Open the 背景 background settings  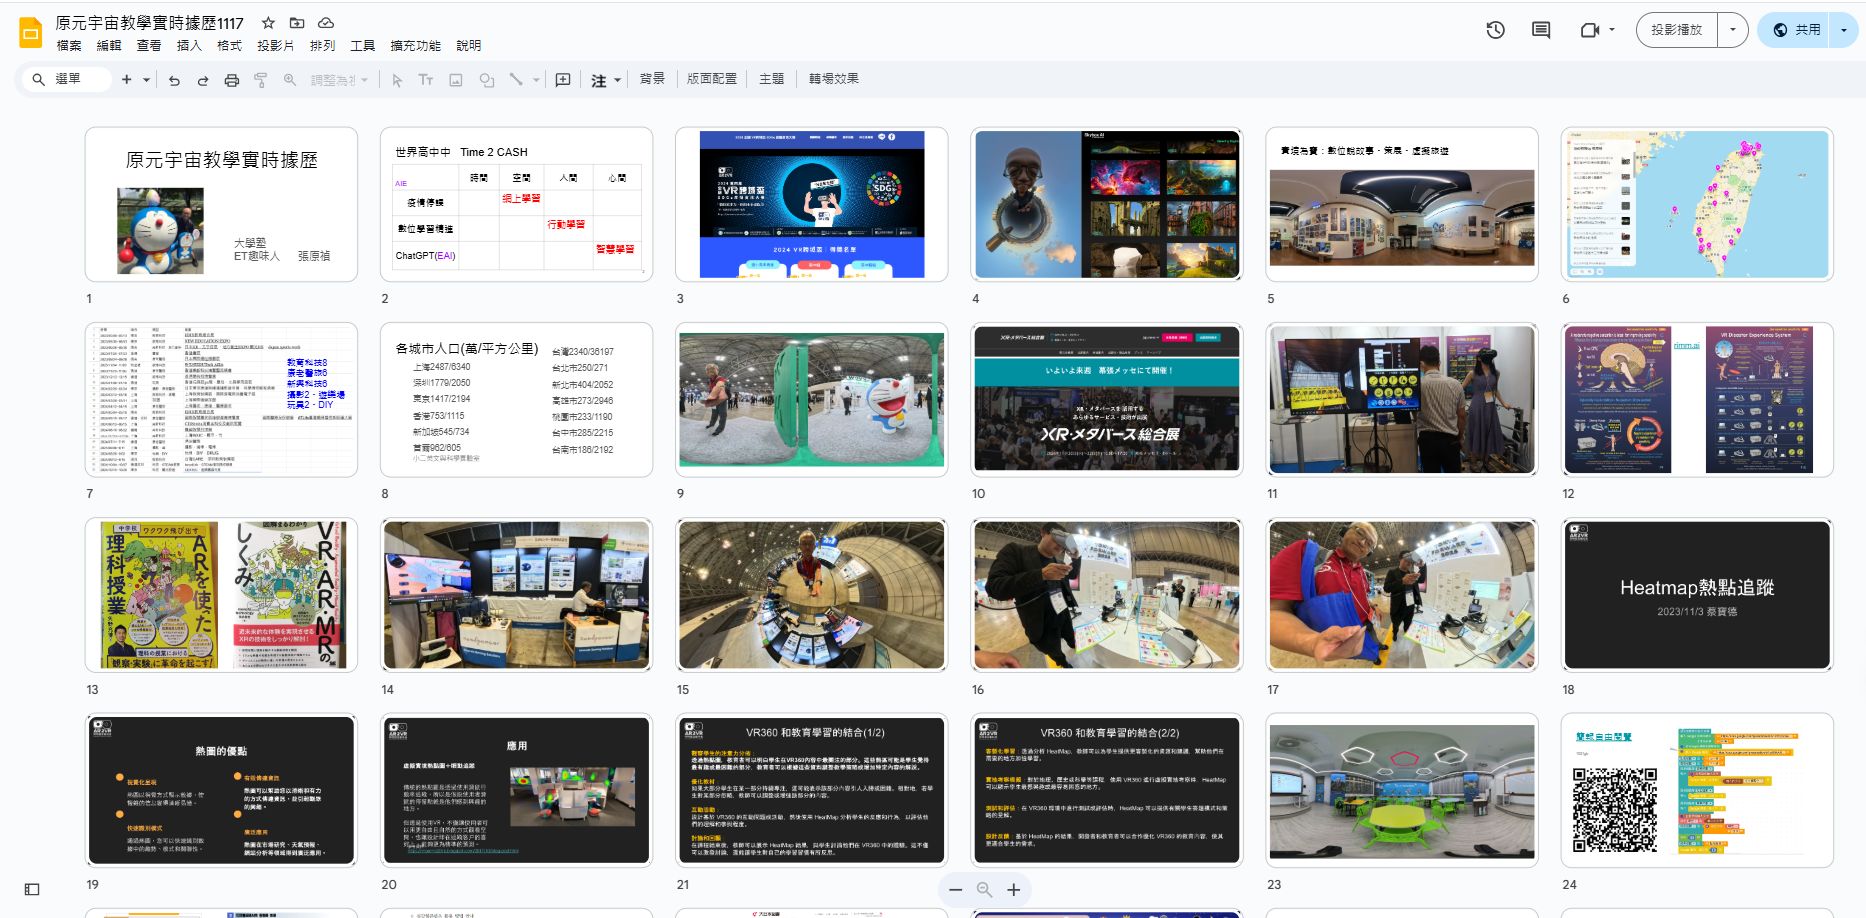tap(652, 79)
